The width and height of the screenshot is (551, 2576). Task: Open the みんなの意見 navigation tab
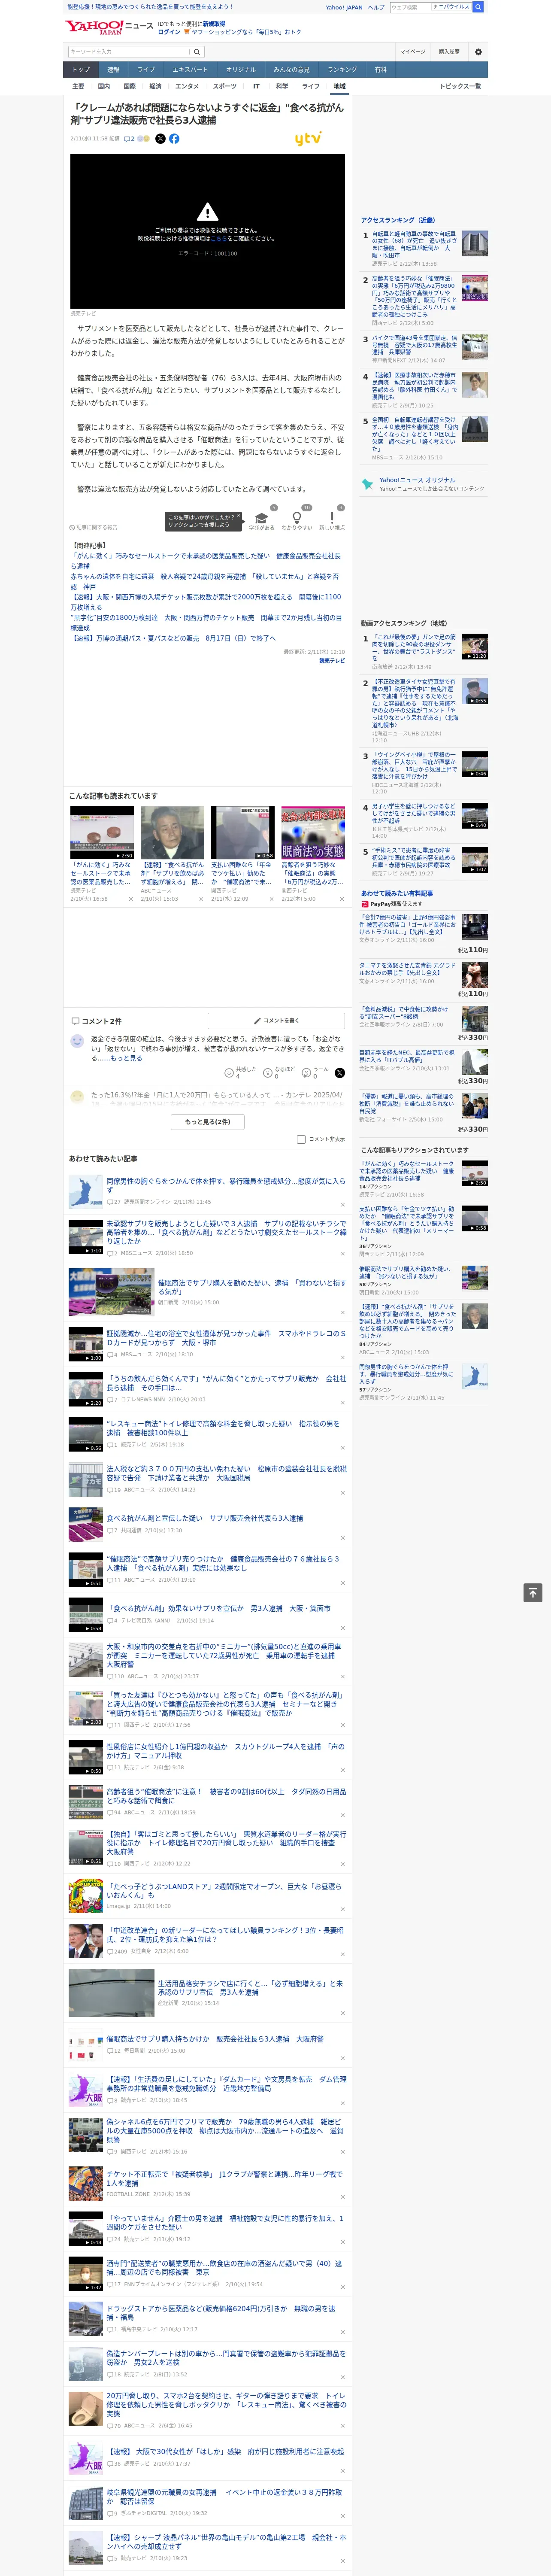tap(292, 70)
